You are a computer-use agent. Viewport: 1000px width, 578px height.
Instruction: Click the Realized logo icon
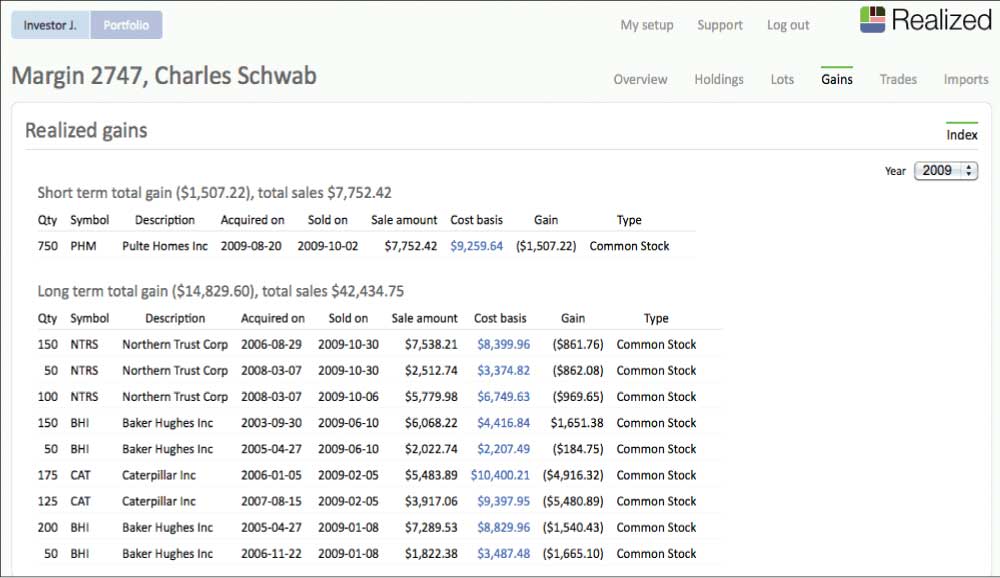[872, 20]
